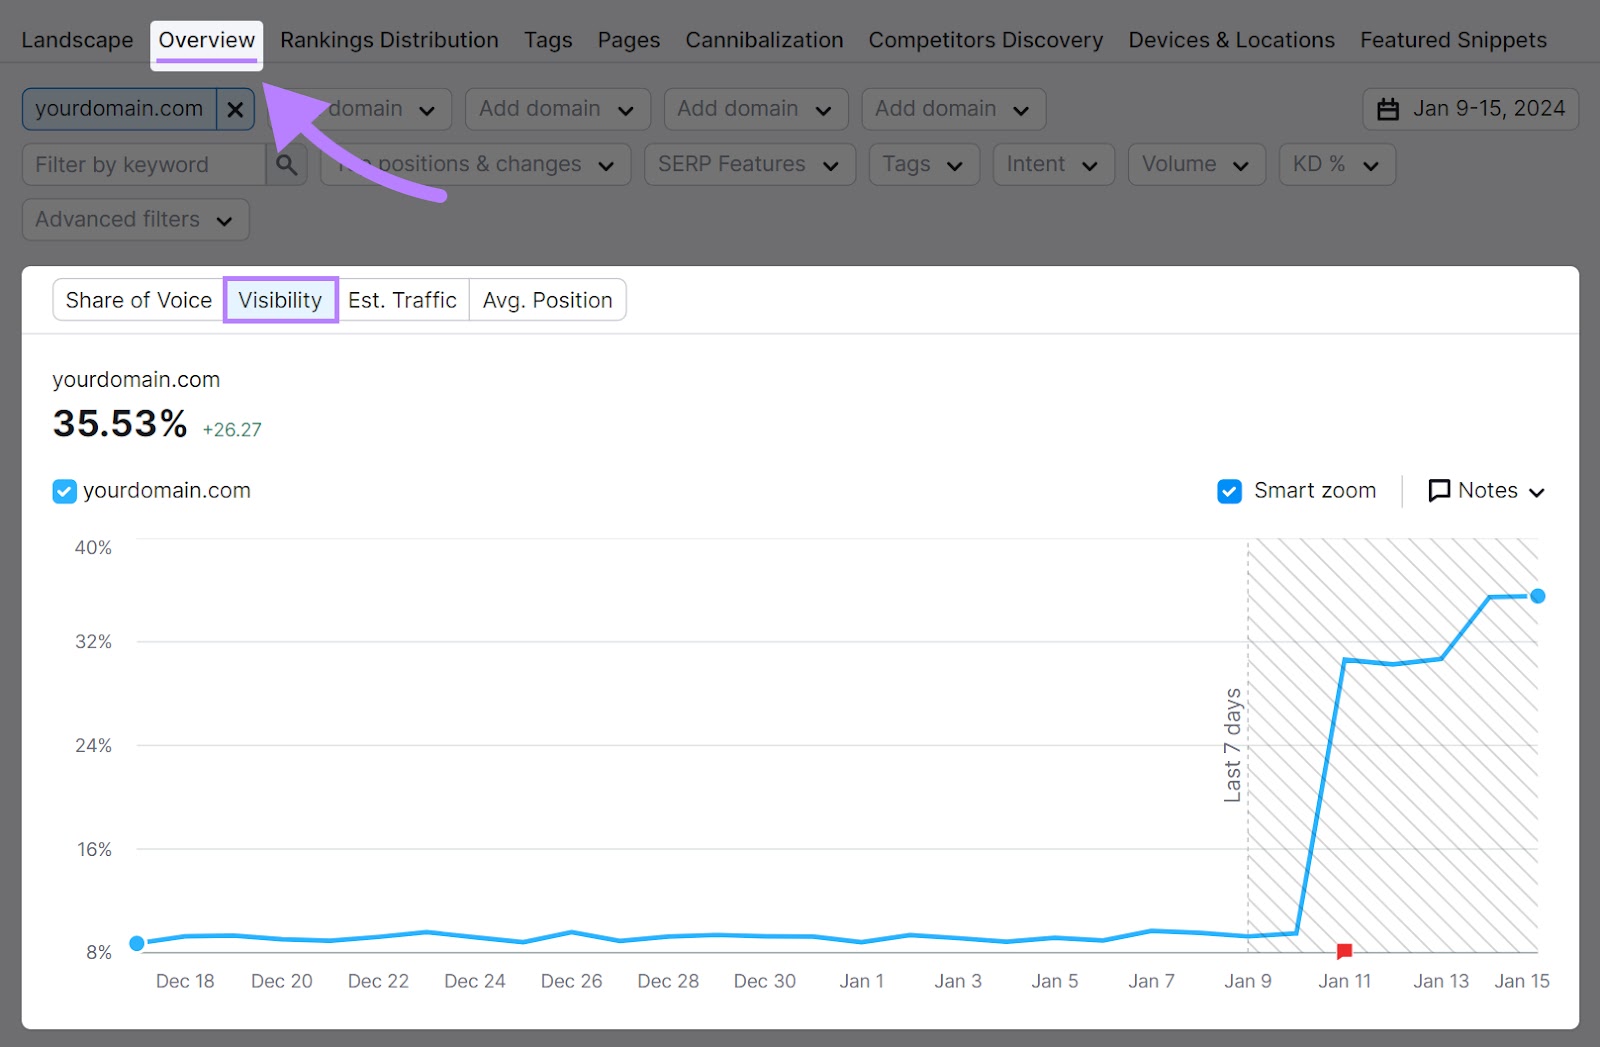Select the Visibility metric button
1600x1047 pixels.
click(281, 300)
